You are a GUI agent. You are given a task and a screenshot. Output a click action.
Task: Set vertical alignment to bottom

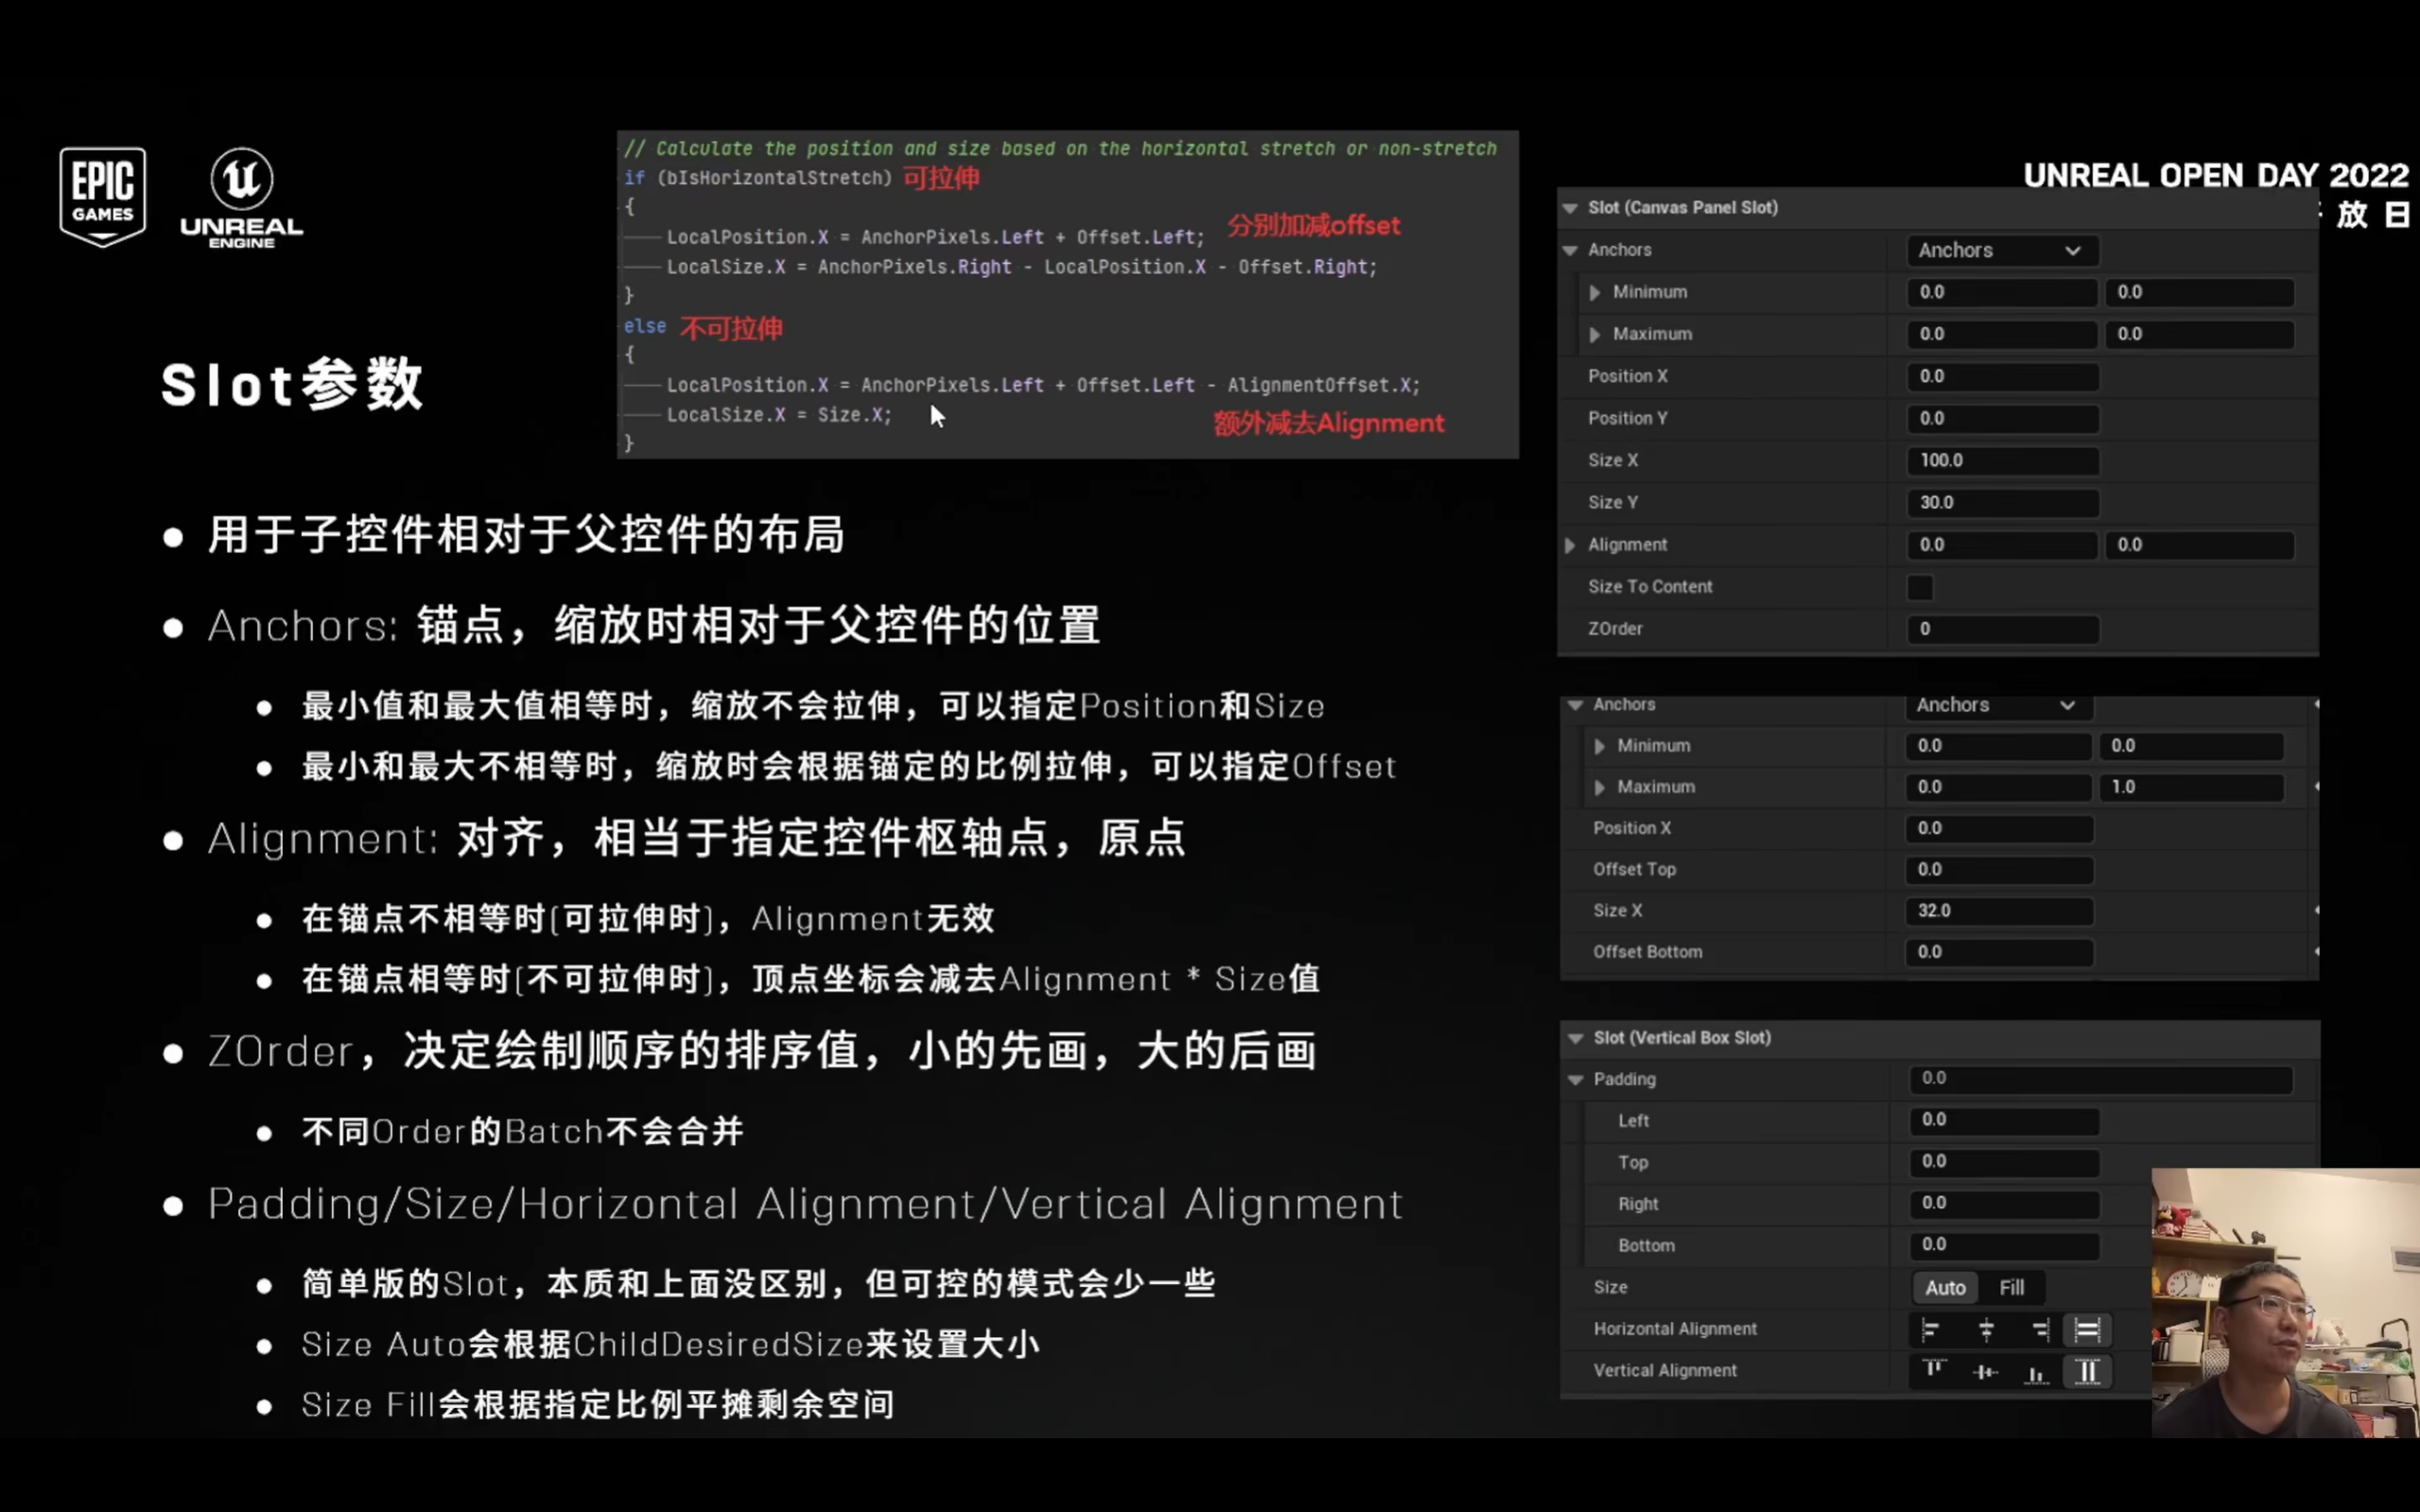pos(2037,1371)
